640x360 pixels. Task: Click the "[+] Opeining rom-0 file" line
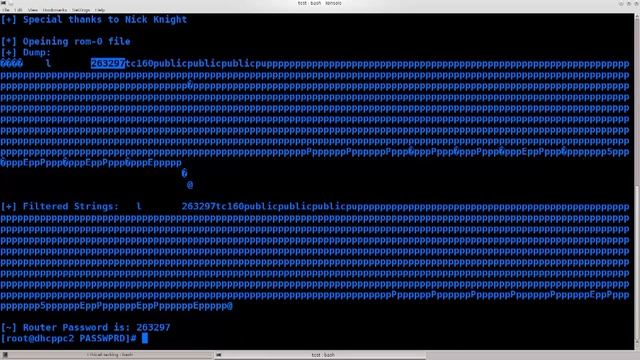click(x=65, y=41)
